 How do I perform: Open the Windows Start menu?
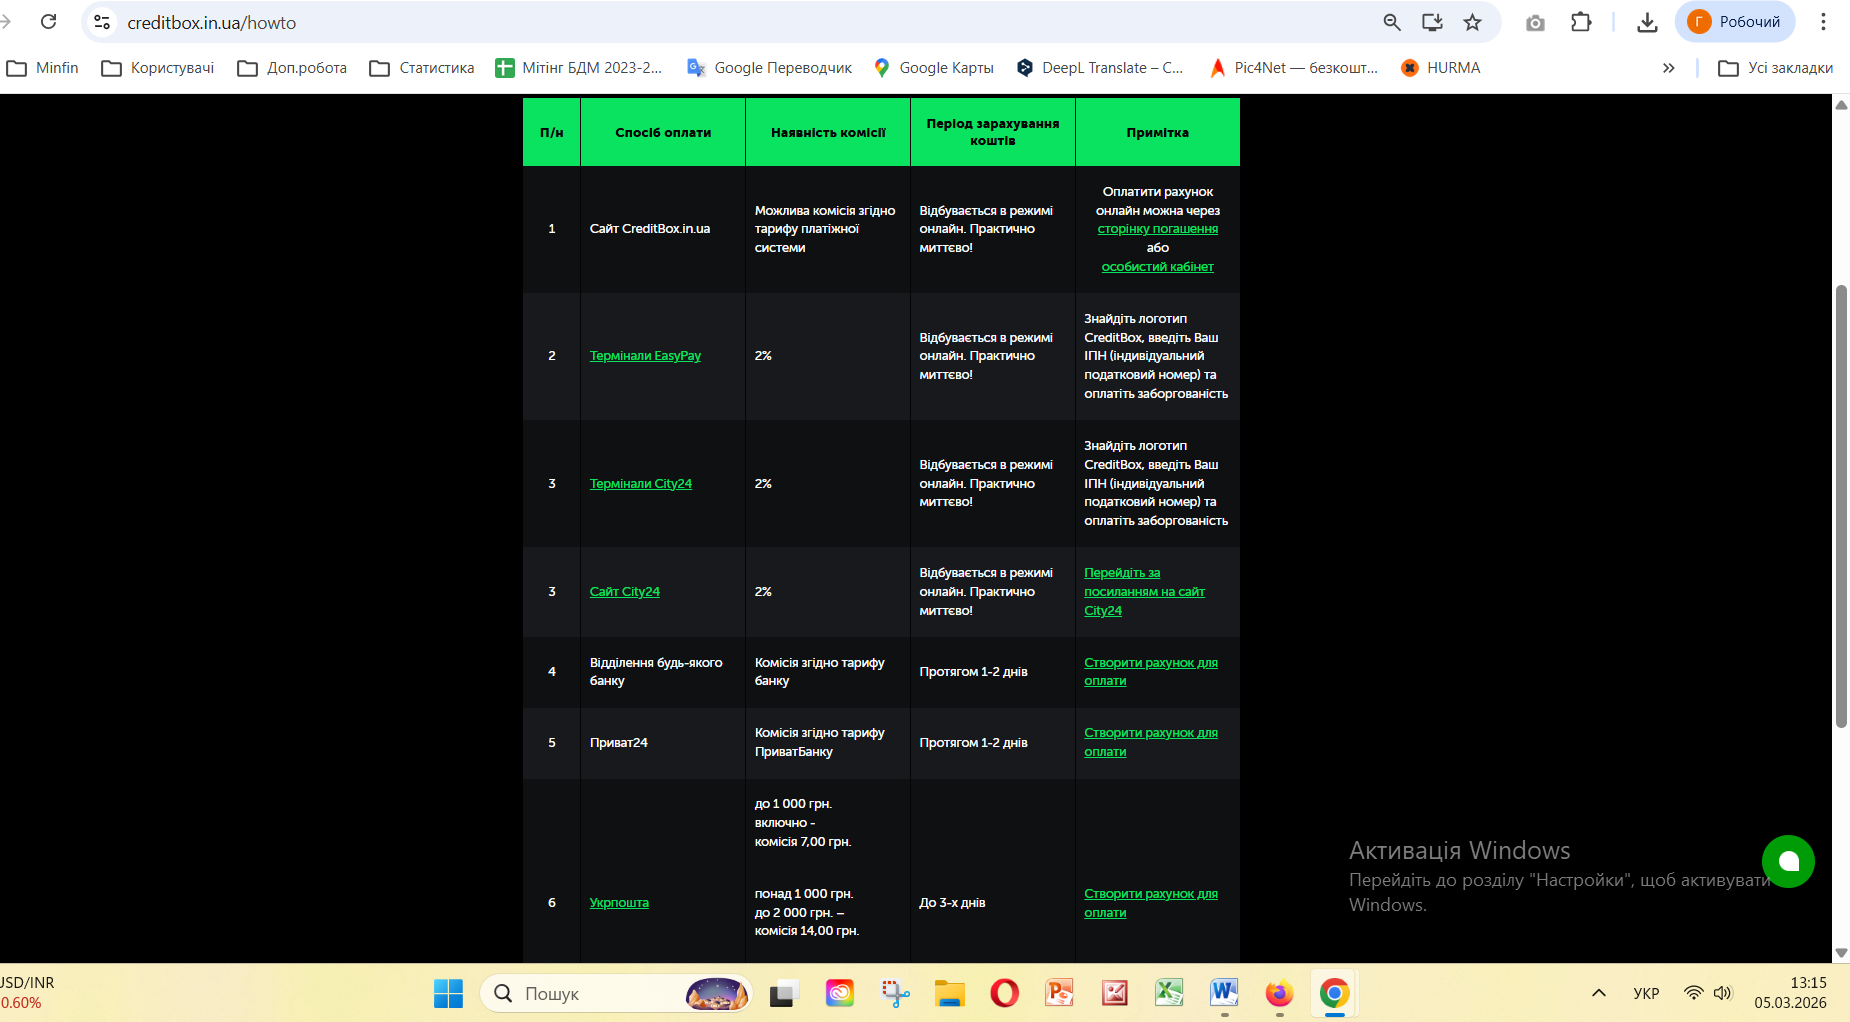pos(448,993)
